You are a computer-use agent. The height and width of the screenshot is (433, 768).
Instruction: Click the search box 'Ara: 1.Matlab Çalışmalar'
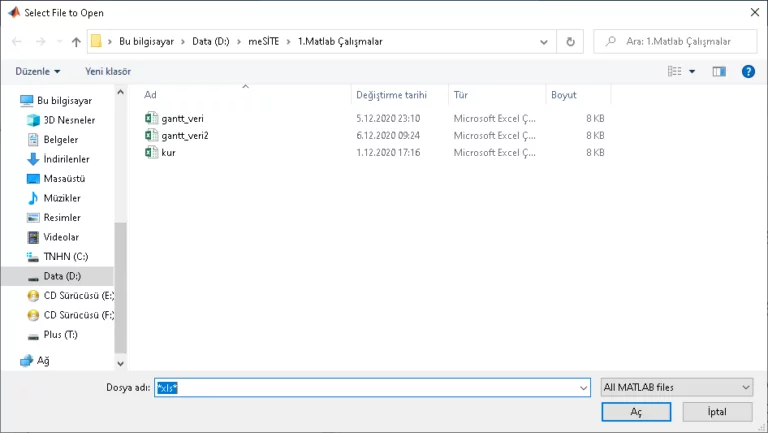pyautogui.click(x=675, y=42)
